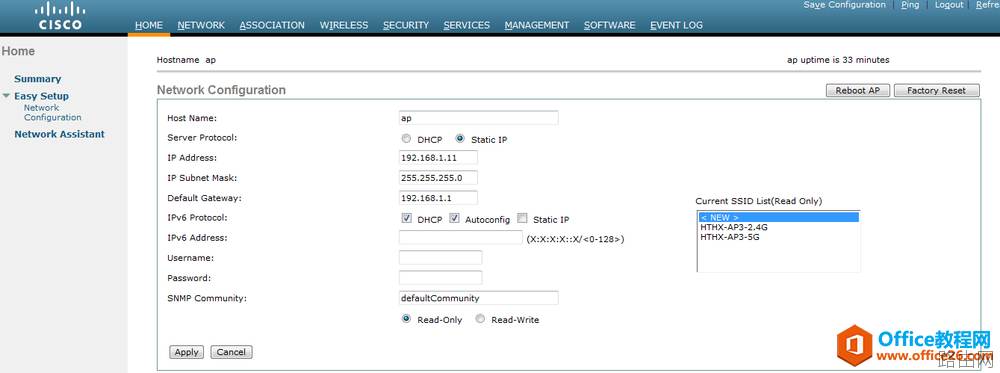Click the Cancel button
1000x373 pixels.
click(x=231, y=352)
